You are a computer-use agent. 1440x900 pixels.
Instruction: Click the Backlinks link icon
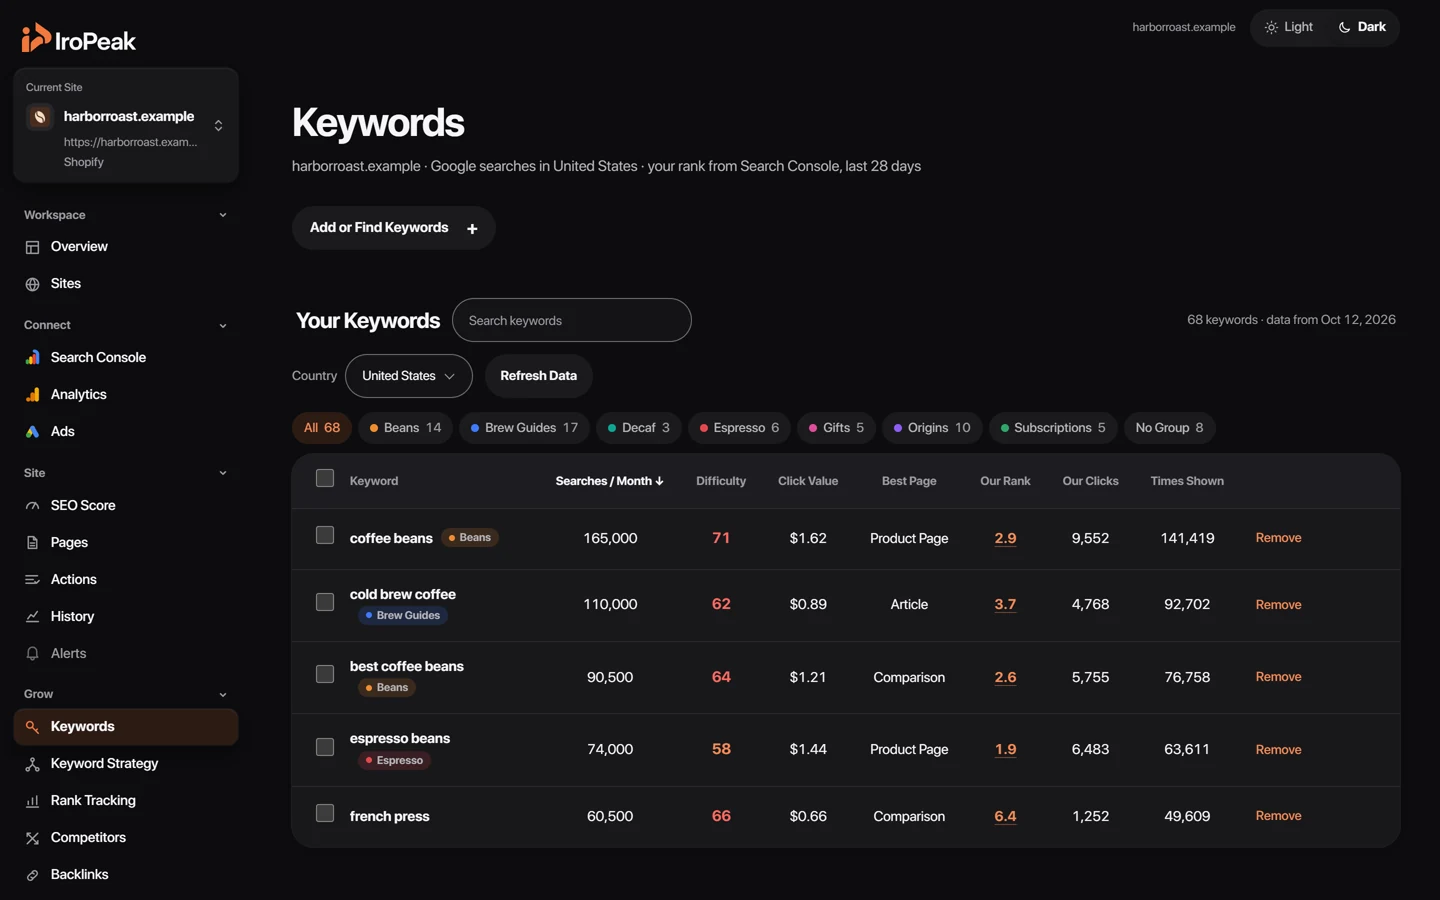[x=32, y=874]
